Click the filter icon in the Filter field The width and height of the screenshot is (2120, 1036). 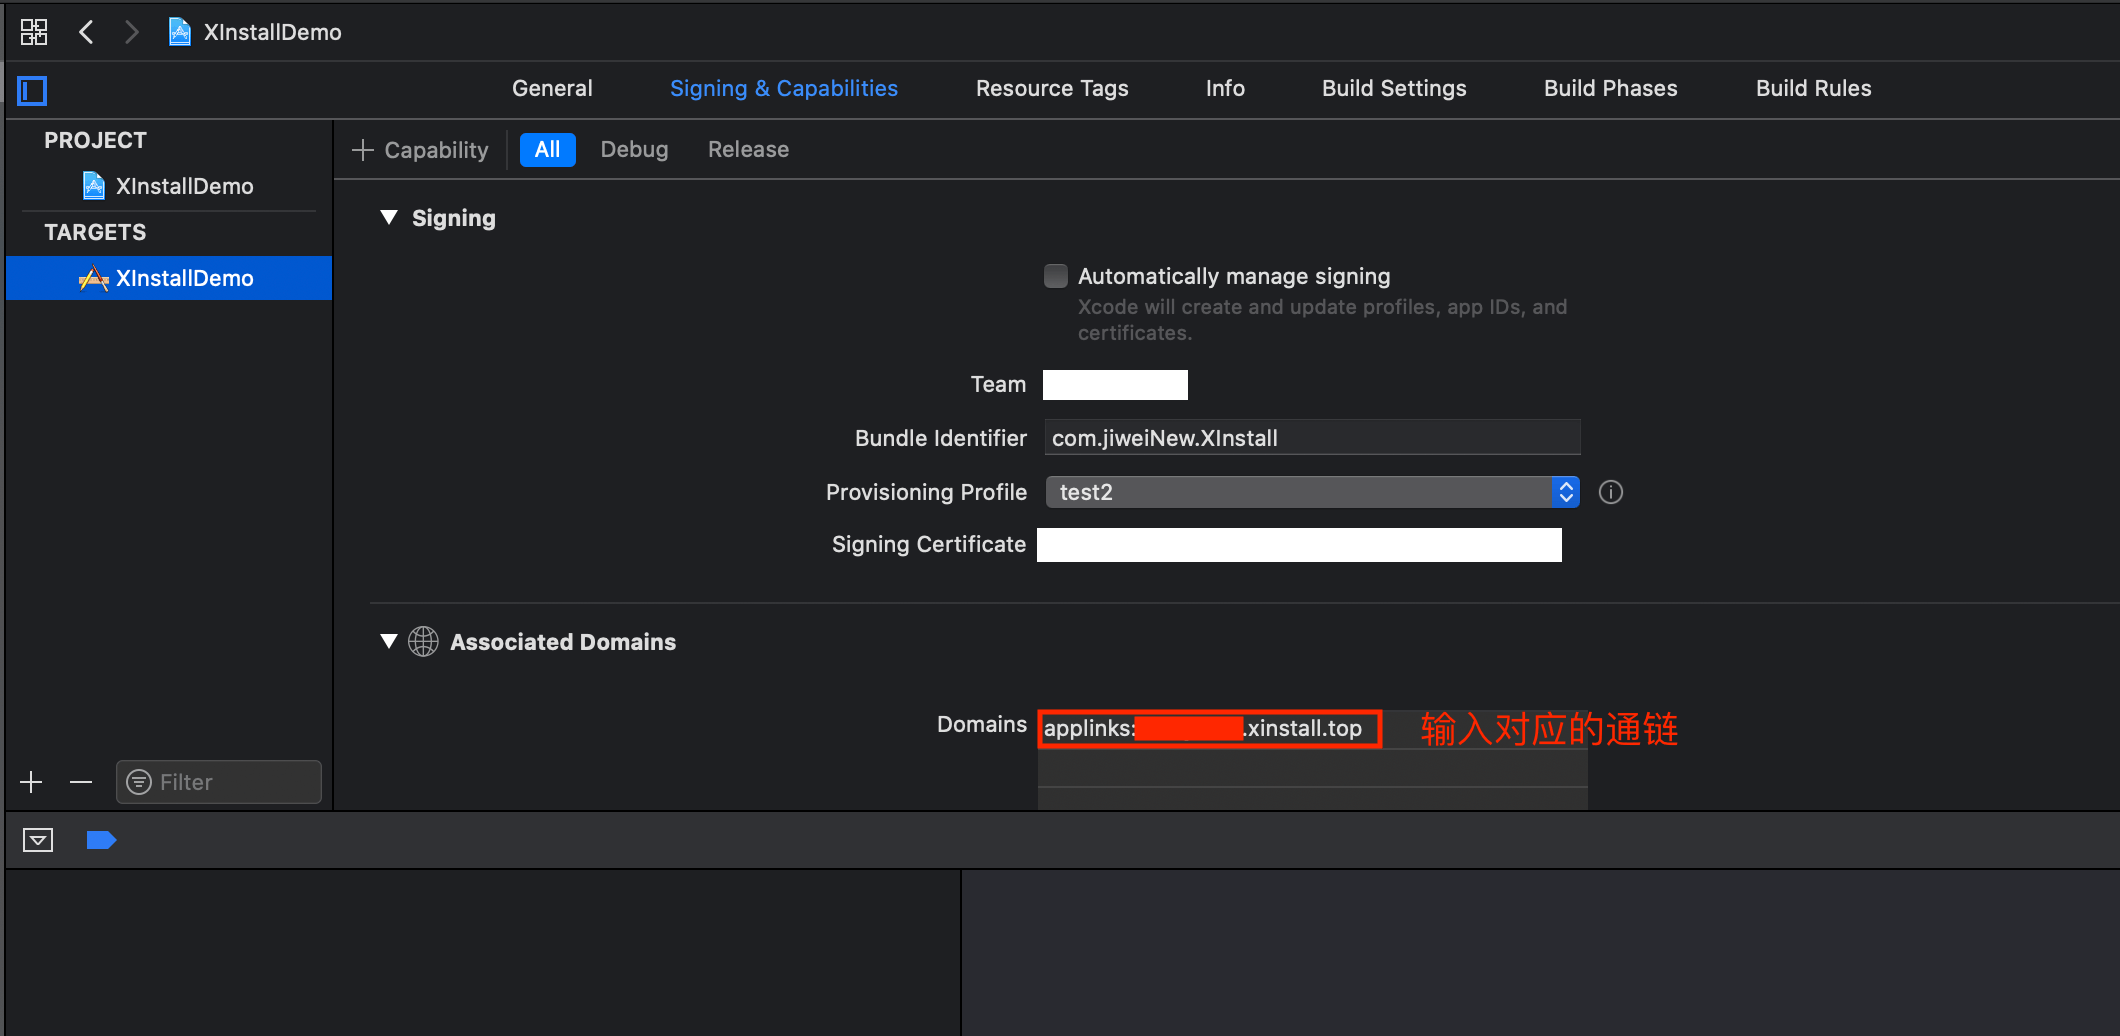tap(138, 781)
